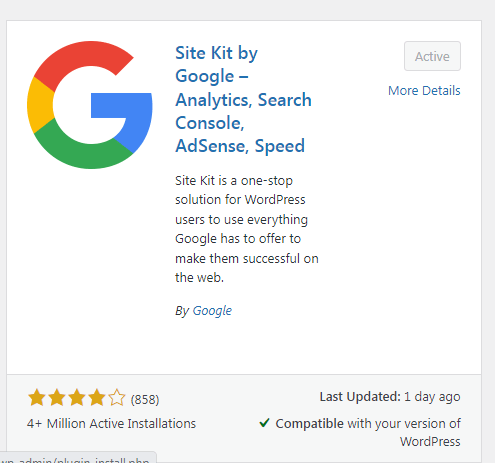This screenshot has width=495, height=463.
Task: Click the second gold rating star
Action: point(57,398)
